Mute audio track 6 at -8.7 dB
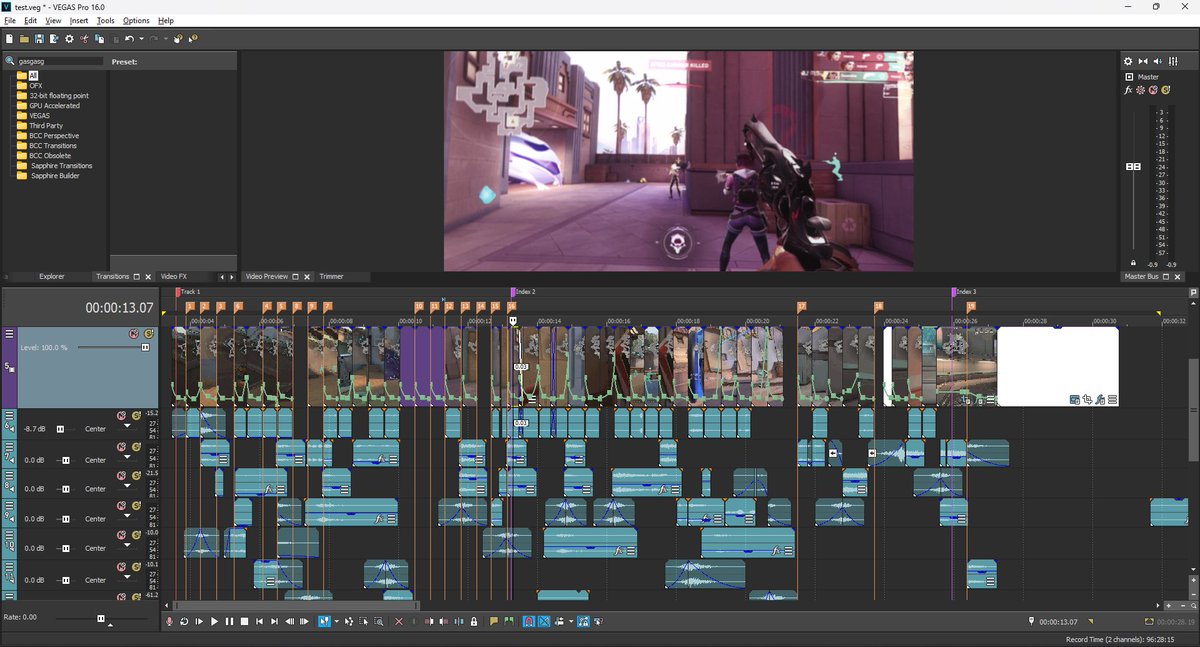1200x647 pixels. [x=121, y=415]
